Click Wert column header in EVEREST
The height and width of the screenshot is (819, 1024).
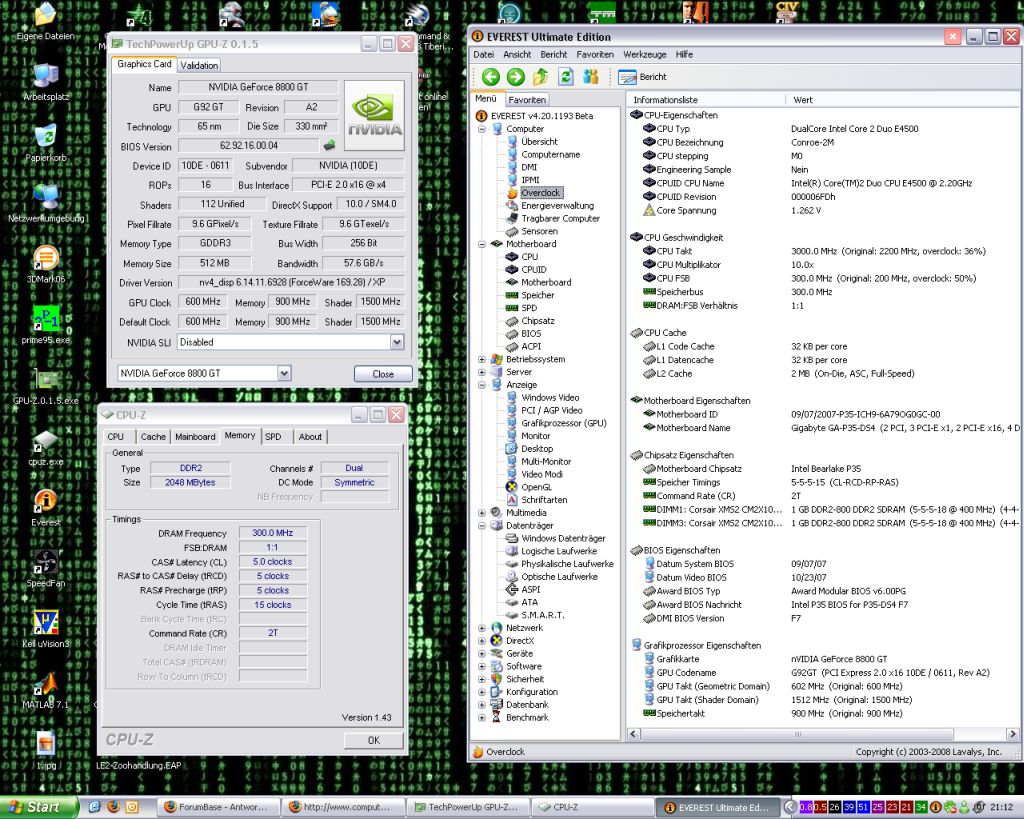point(902,100)
